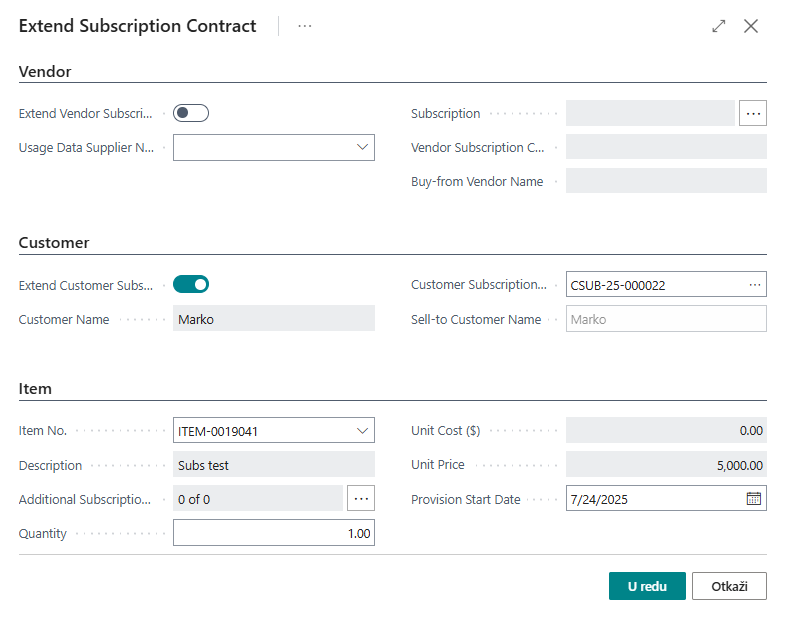Image resolution: width=786 pixels, height=620 pixels.
Task: Close the Extend Subscription Contract dialog
Action: click(751, 26)
